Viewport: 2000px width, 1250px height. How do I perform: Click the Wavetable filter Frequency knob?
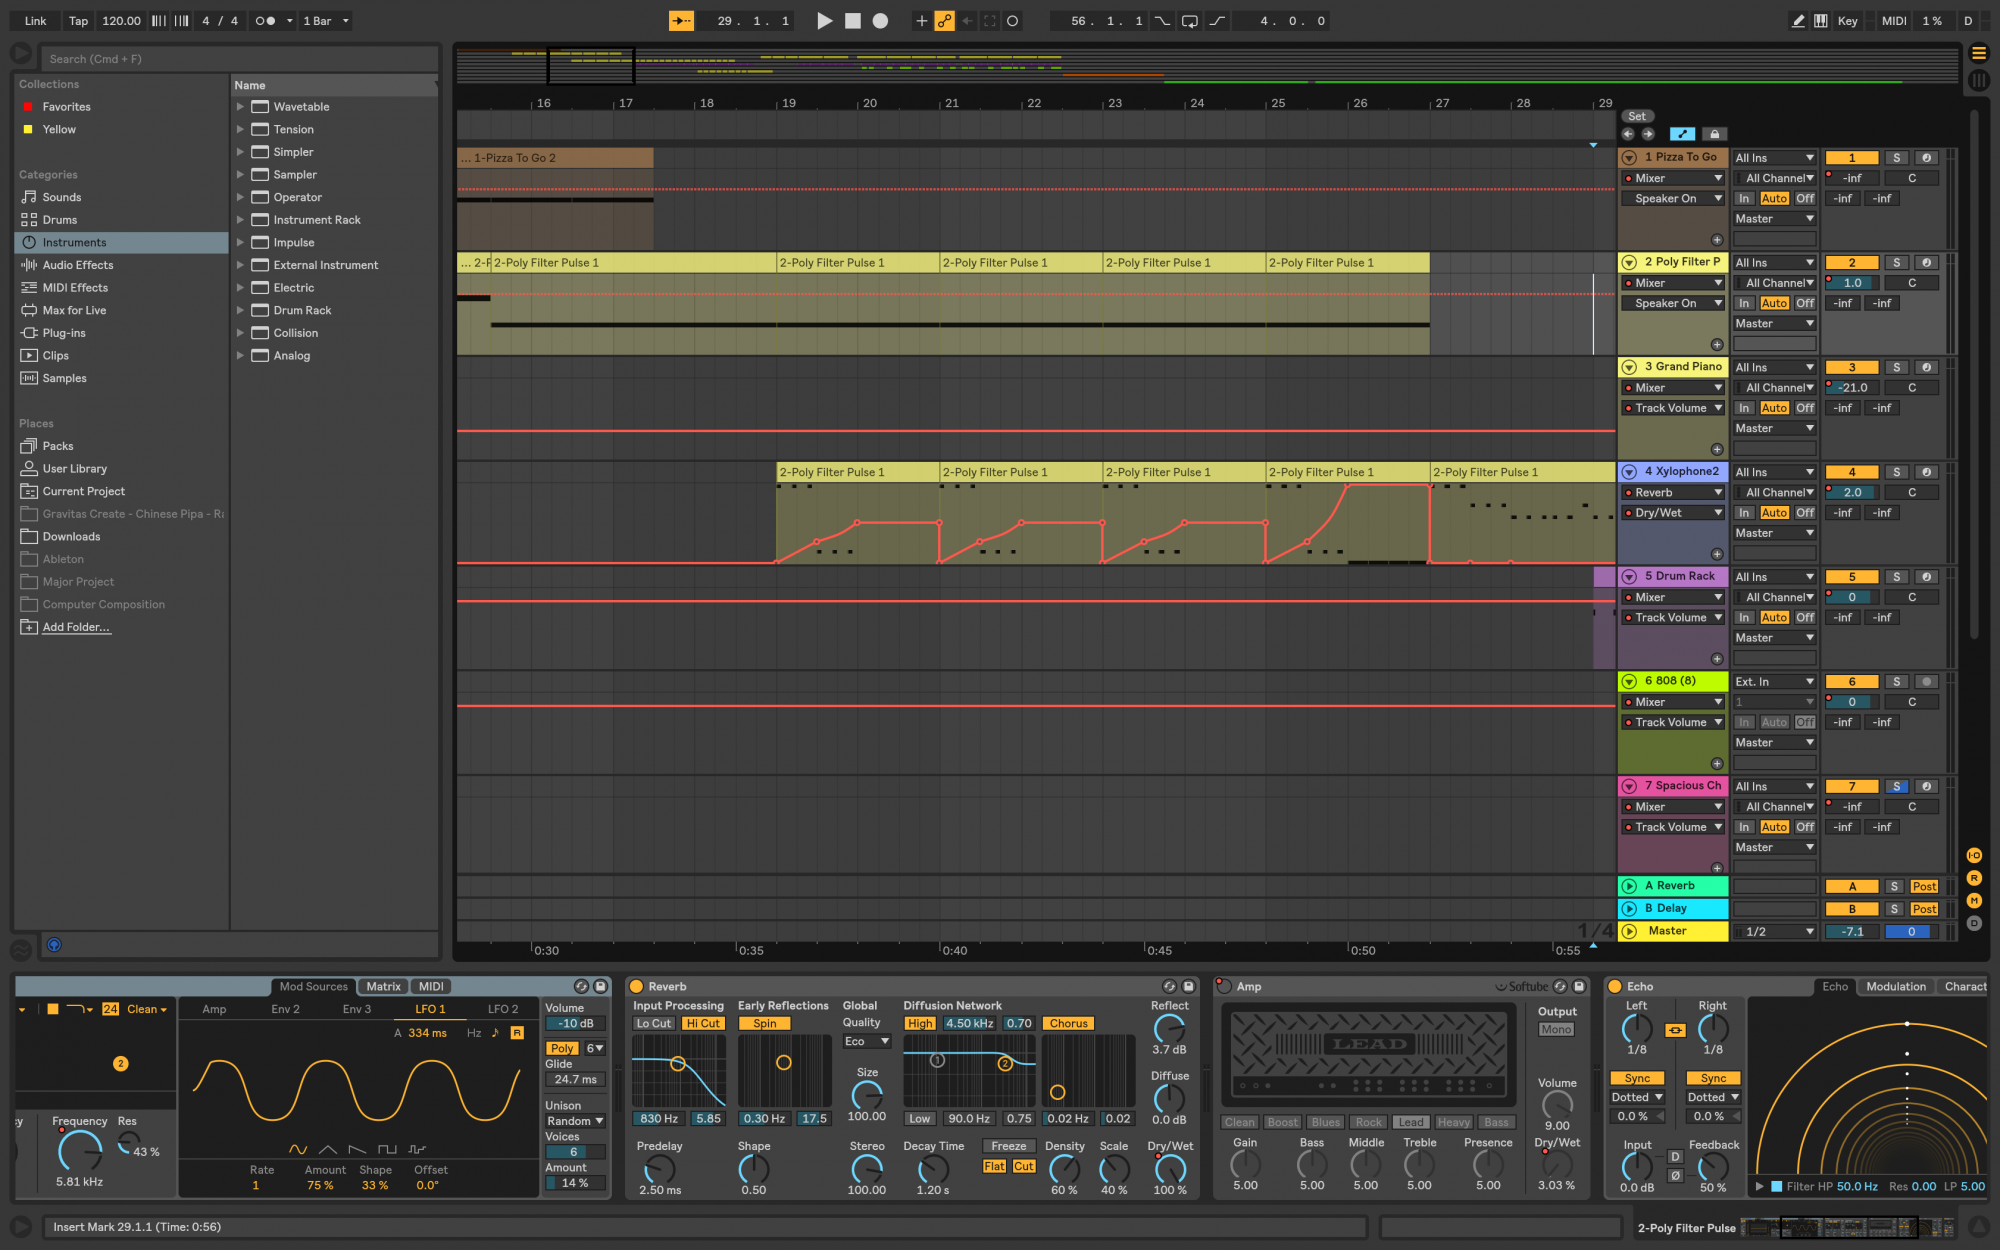(x=79, y=1152)
